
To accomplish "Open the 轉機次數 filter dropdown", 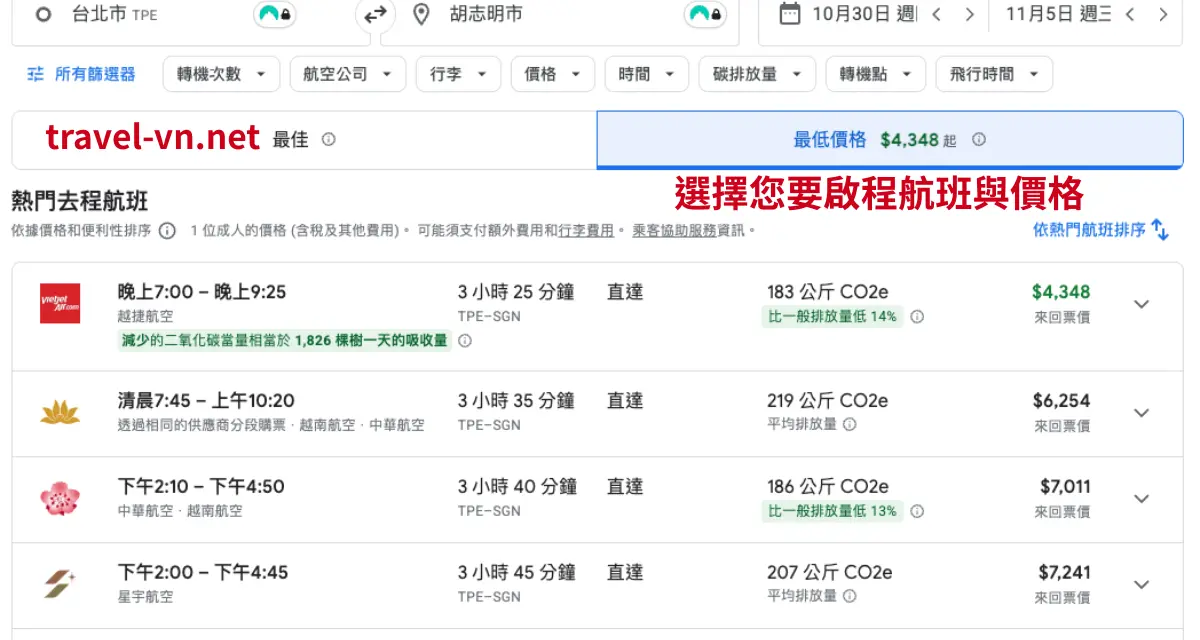I will (x=221, y=74).
